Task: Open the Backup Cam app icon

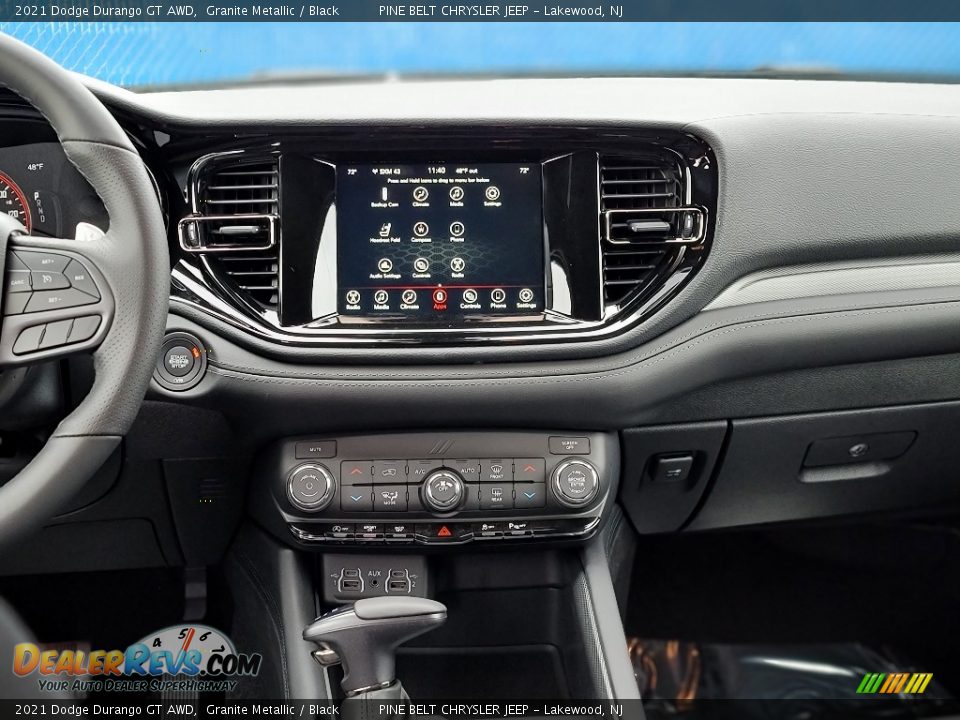Action: point(384,197)
